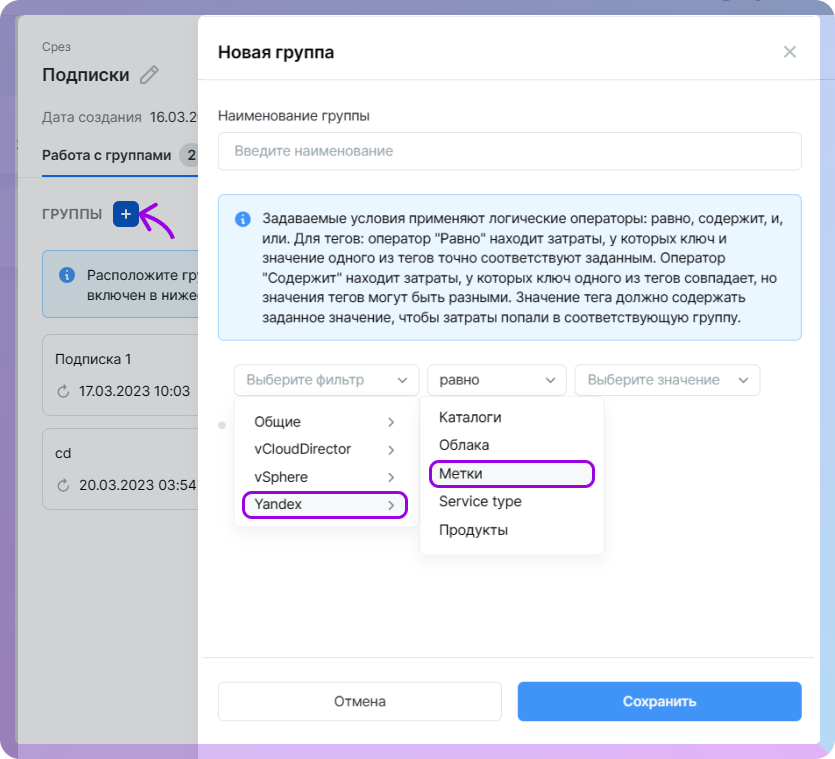Image resolution: width=835 pixels, height=759 pixels.
Task: Select Yandex in the filter menu
Action: click(x=325, y=505)
